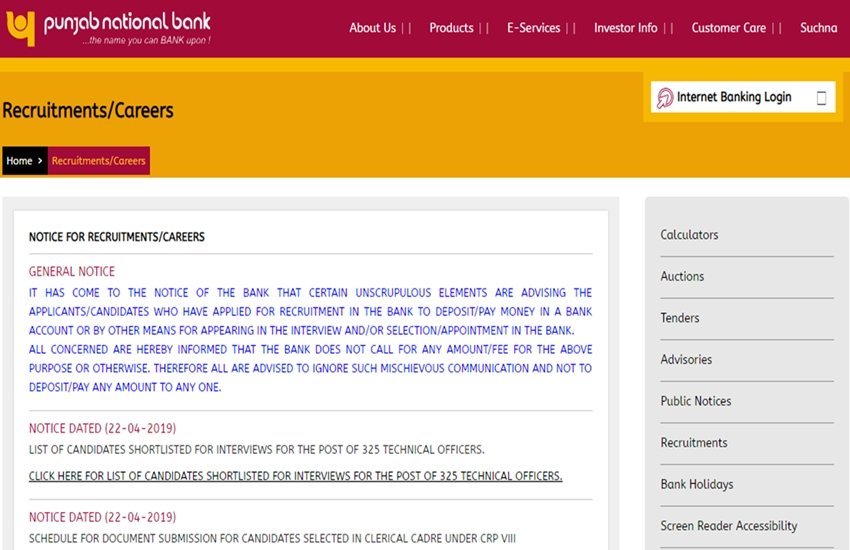Image resolution: width=850 pixels, height=550 pixels.
Task: Open Screen Reader Accessibility link
Action: [x=728, y=526]
